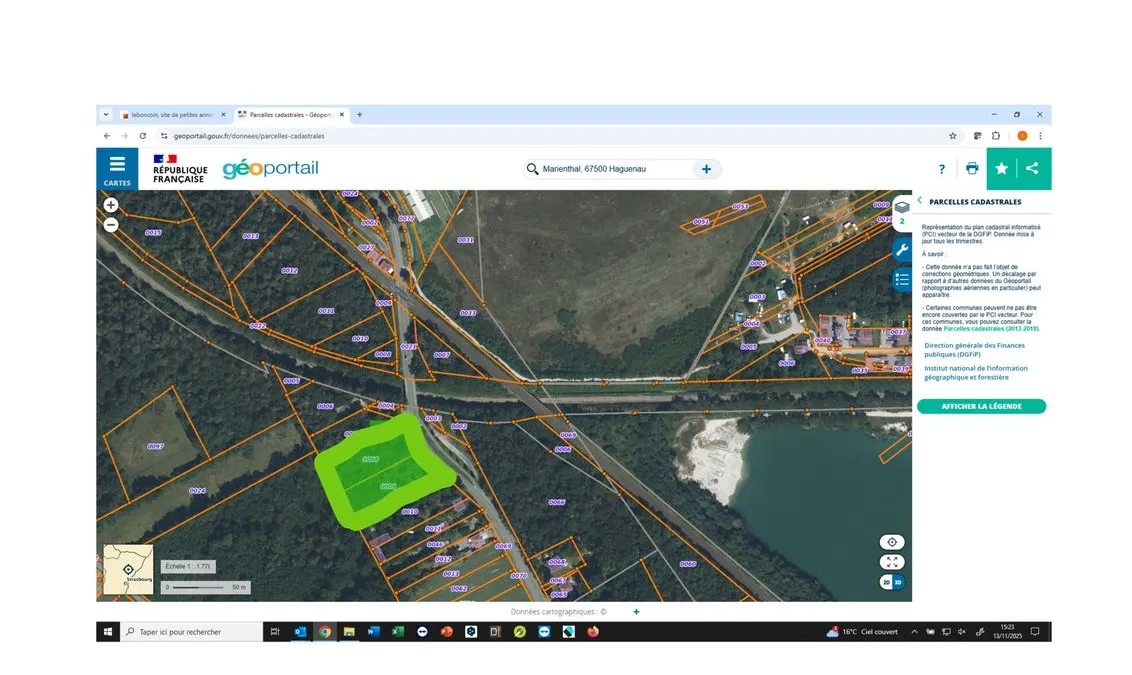Viewport: 1132px width, 675px height.
Task: Open advanced search with the plus button
Action: point(706,169)
